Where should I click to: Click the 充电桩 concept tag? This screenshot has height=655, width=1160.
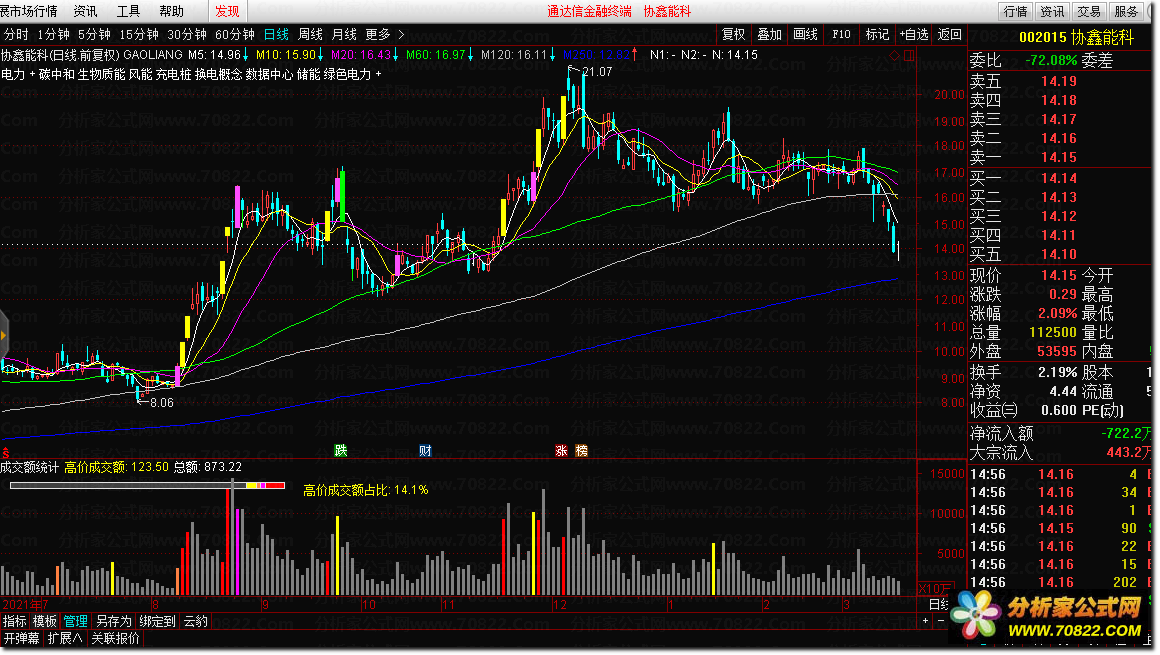pyautogui.click(x=174, y=74)
